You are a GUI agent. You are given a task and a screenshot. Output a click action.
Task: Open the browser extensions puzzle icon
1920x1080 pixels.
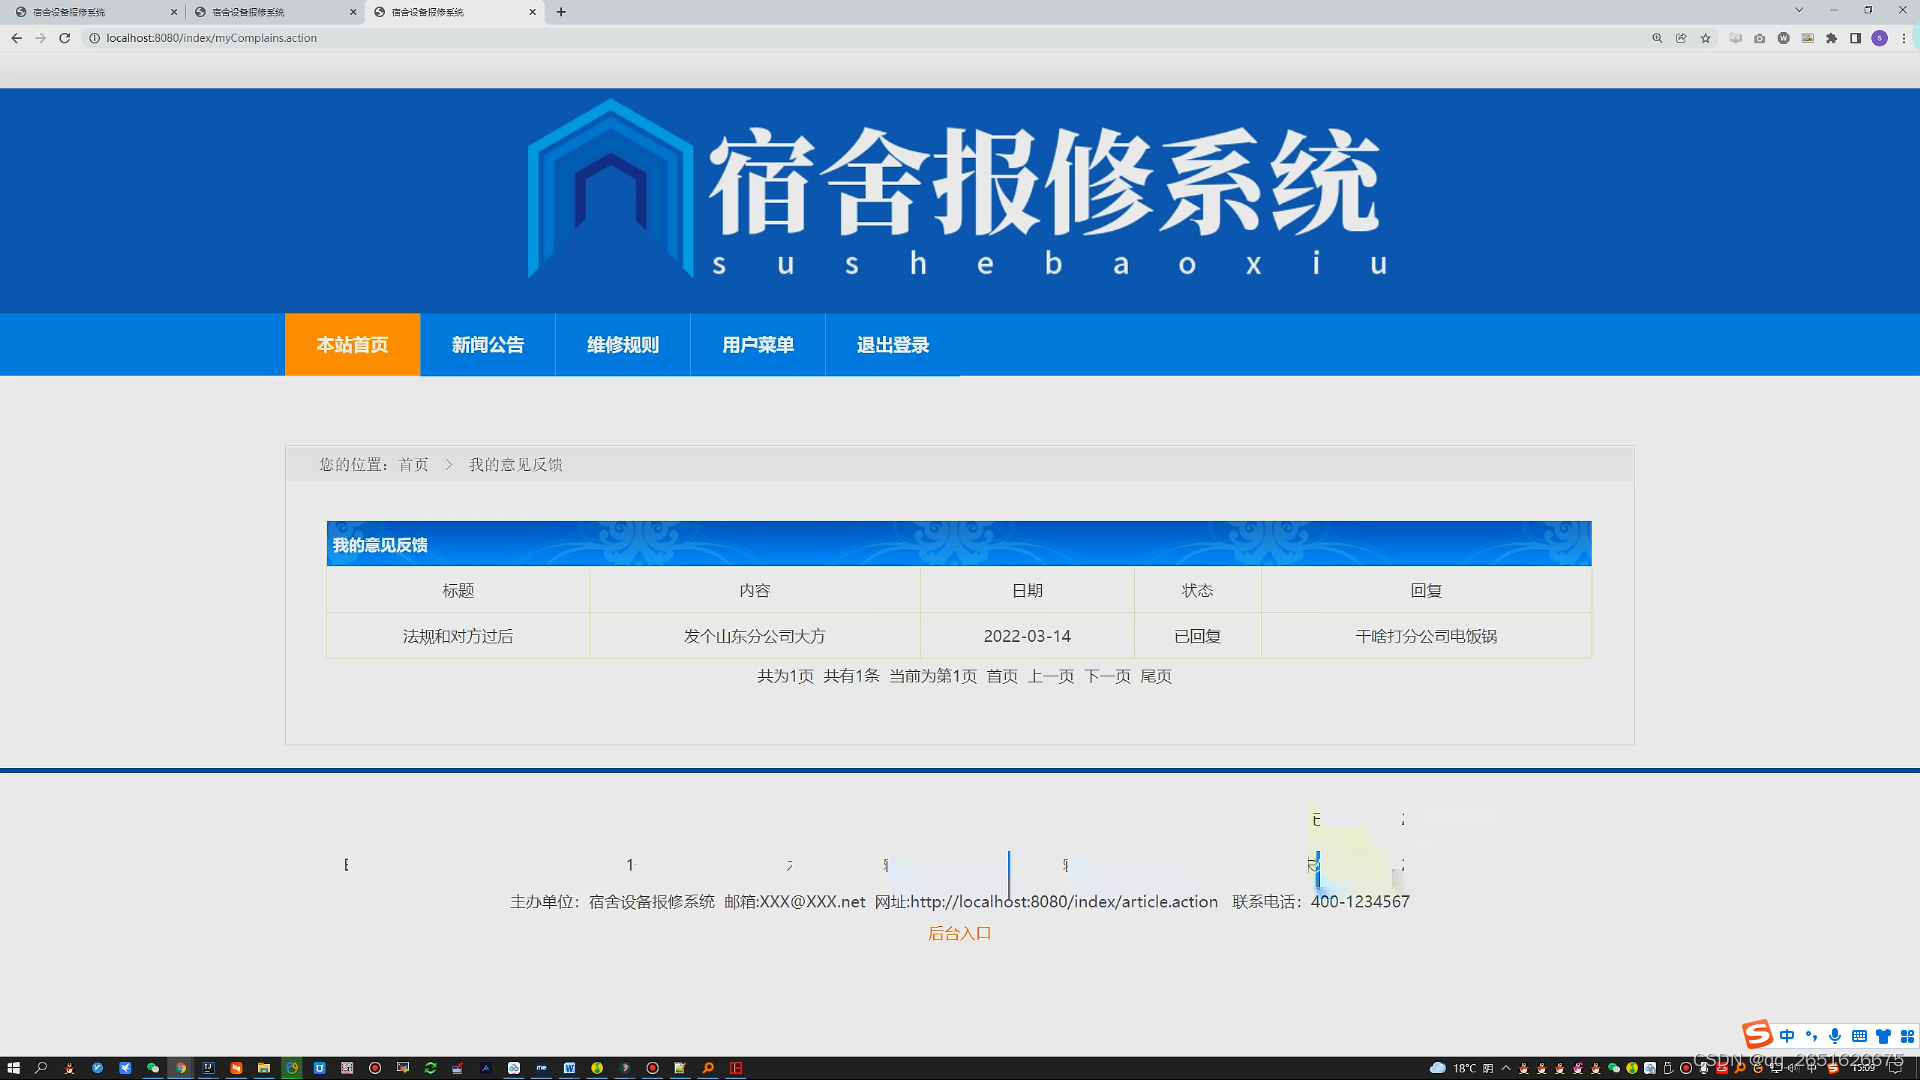point(1831,38)
